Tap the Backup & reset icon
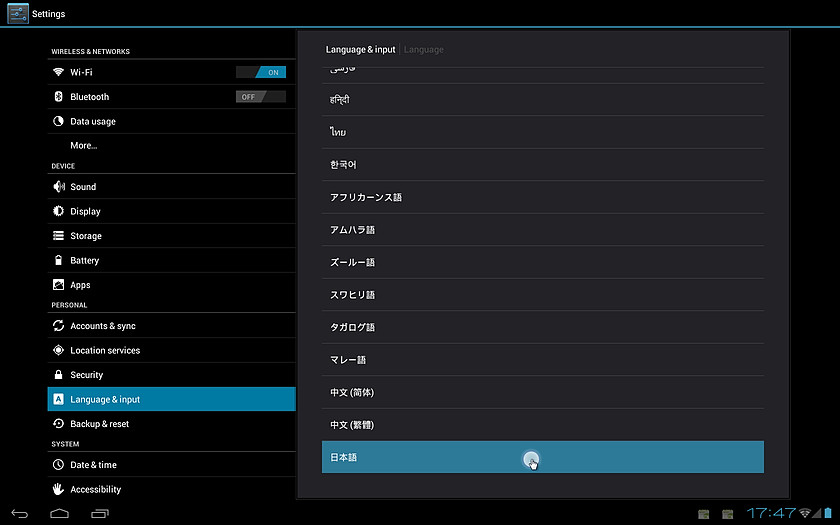 click(x=58, y=424)
